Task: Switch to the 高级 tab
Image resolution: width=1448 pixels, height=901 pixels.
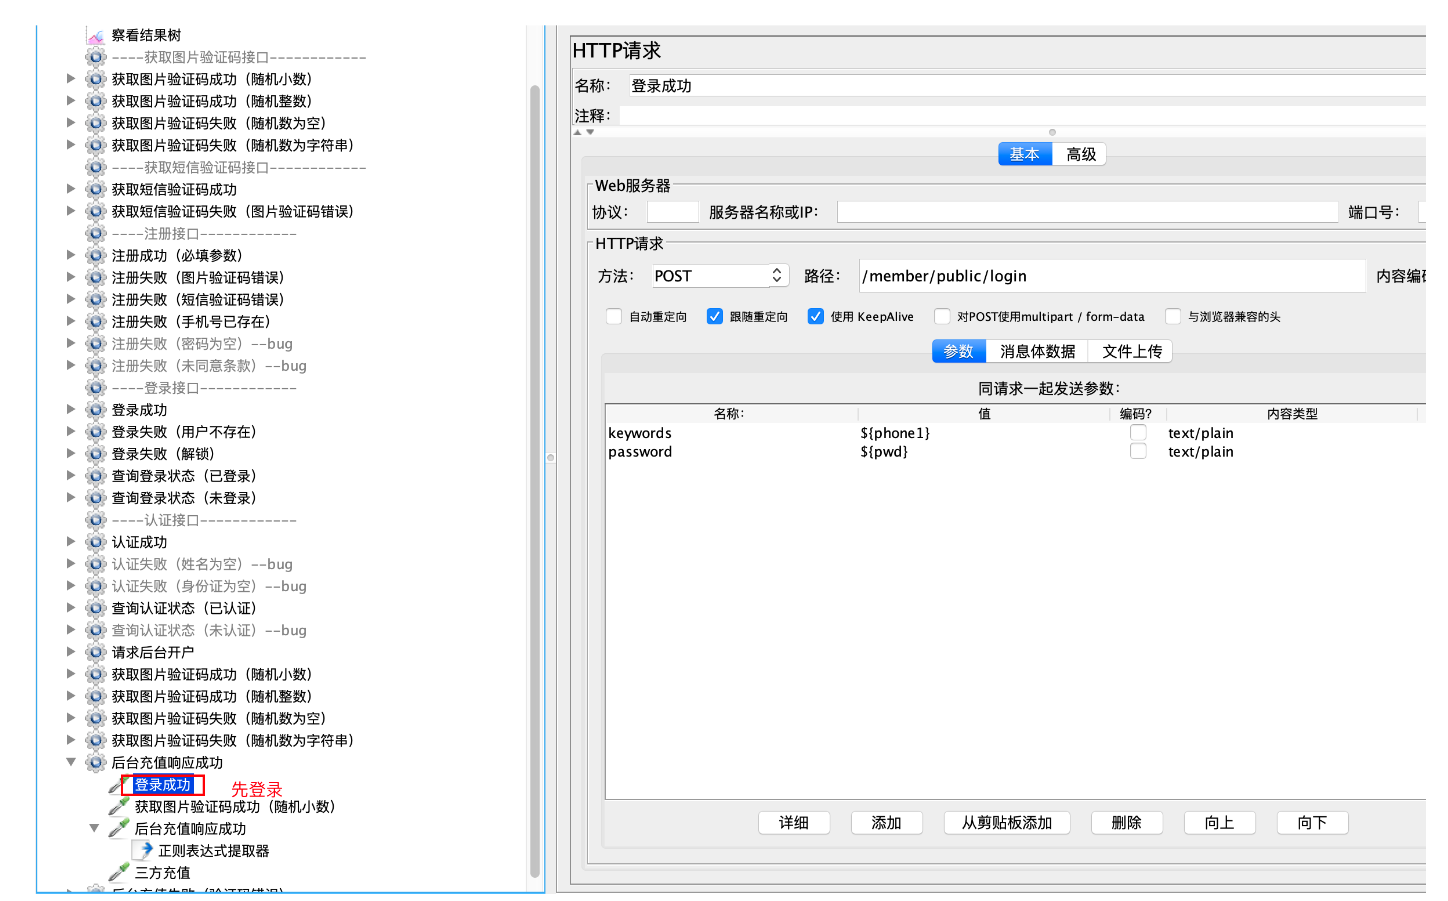Action: [1080, 154]
